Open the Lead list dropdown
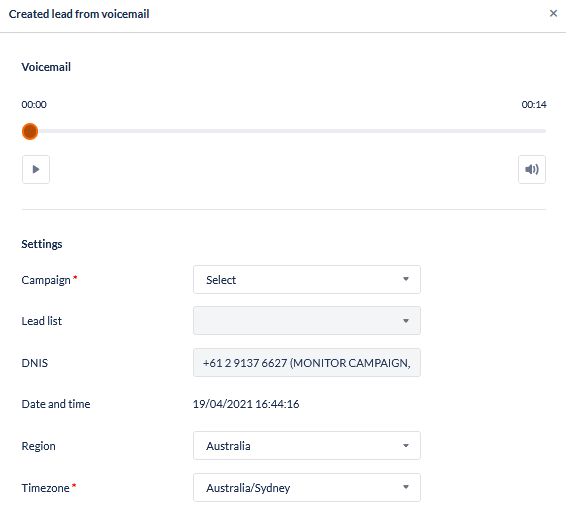This screenshot has height=510, width=566. point(307,321)
